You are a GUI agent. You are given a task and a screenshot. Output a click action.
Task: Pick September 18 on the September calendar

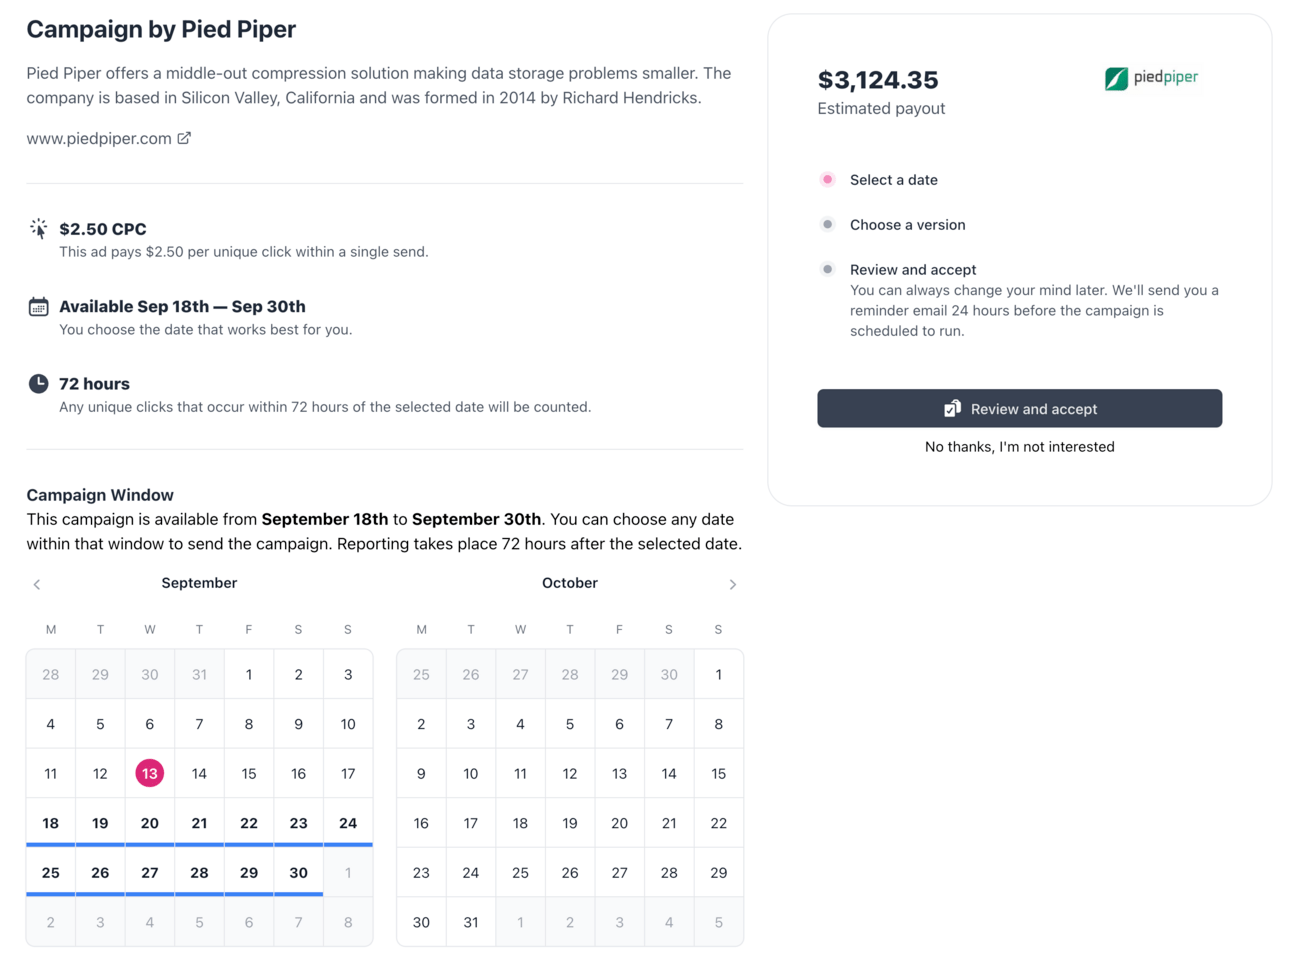[x=51, y=823]
